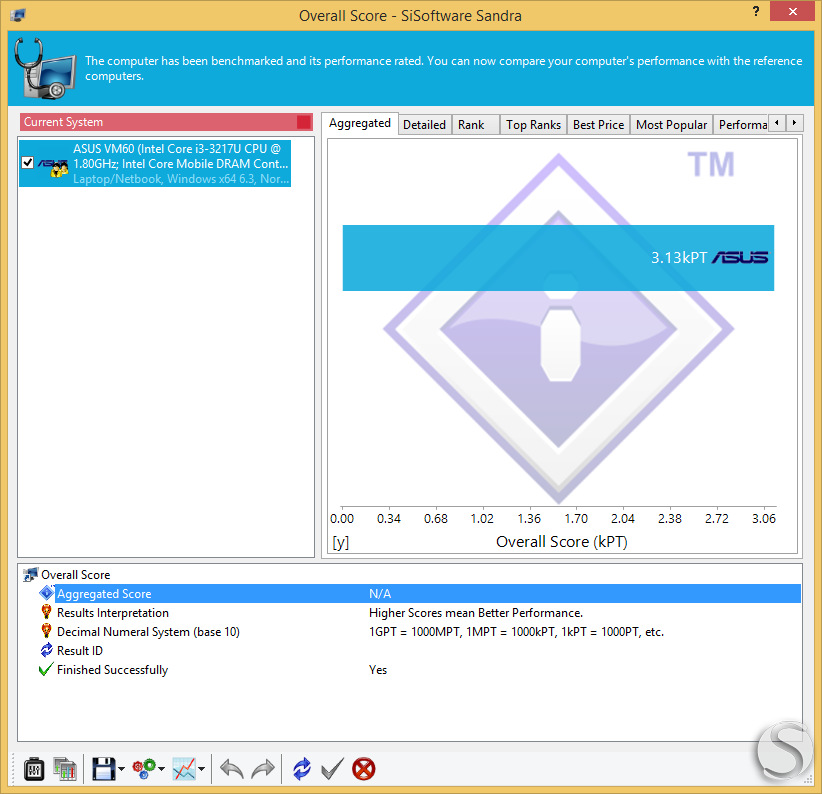Open dropdown arrow beside the chart icon
Viewport: 822px width, 794px height.
click(201, 769)
